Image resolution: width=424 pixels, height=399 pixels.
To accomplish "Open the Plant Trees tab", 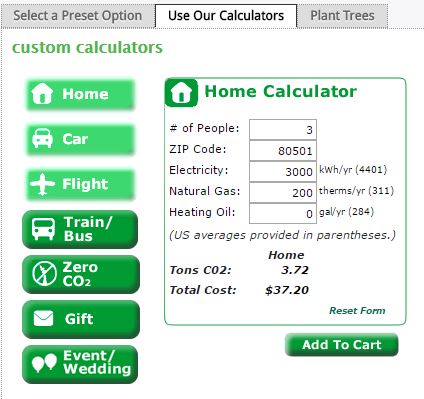I will pos(342,16).
